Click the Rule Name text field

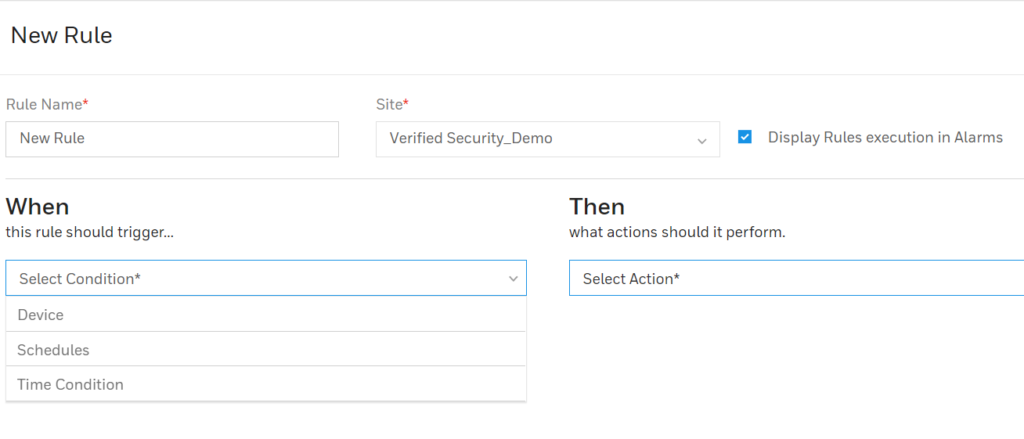click(172, 138)
